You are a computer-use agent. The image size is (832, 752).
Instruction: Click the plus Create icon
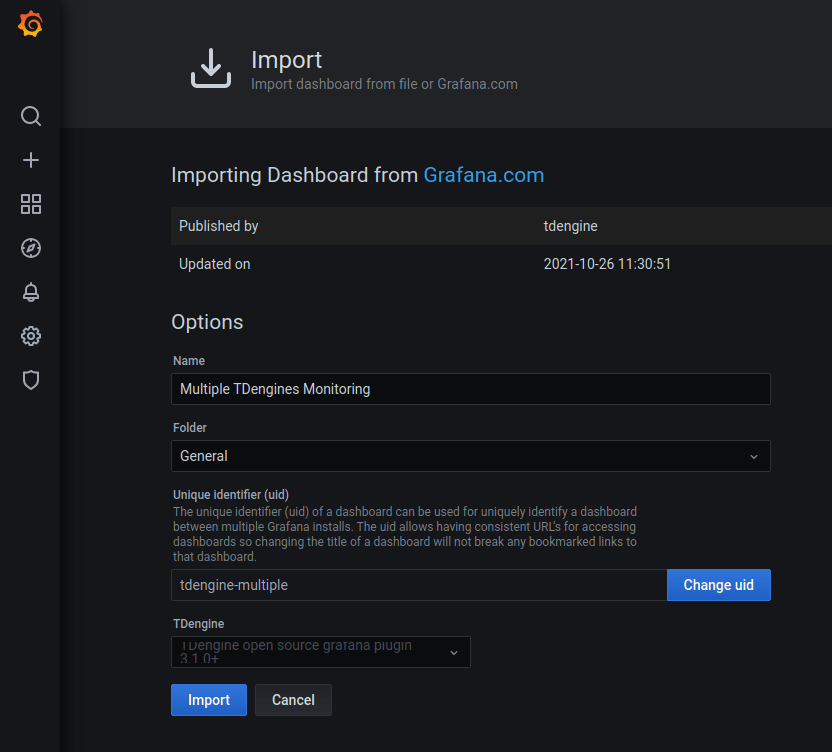pyautogui.click(x=31, y=160)
